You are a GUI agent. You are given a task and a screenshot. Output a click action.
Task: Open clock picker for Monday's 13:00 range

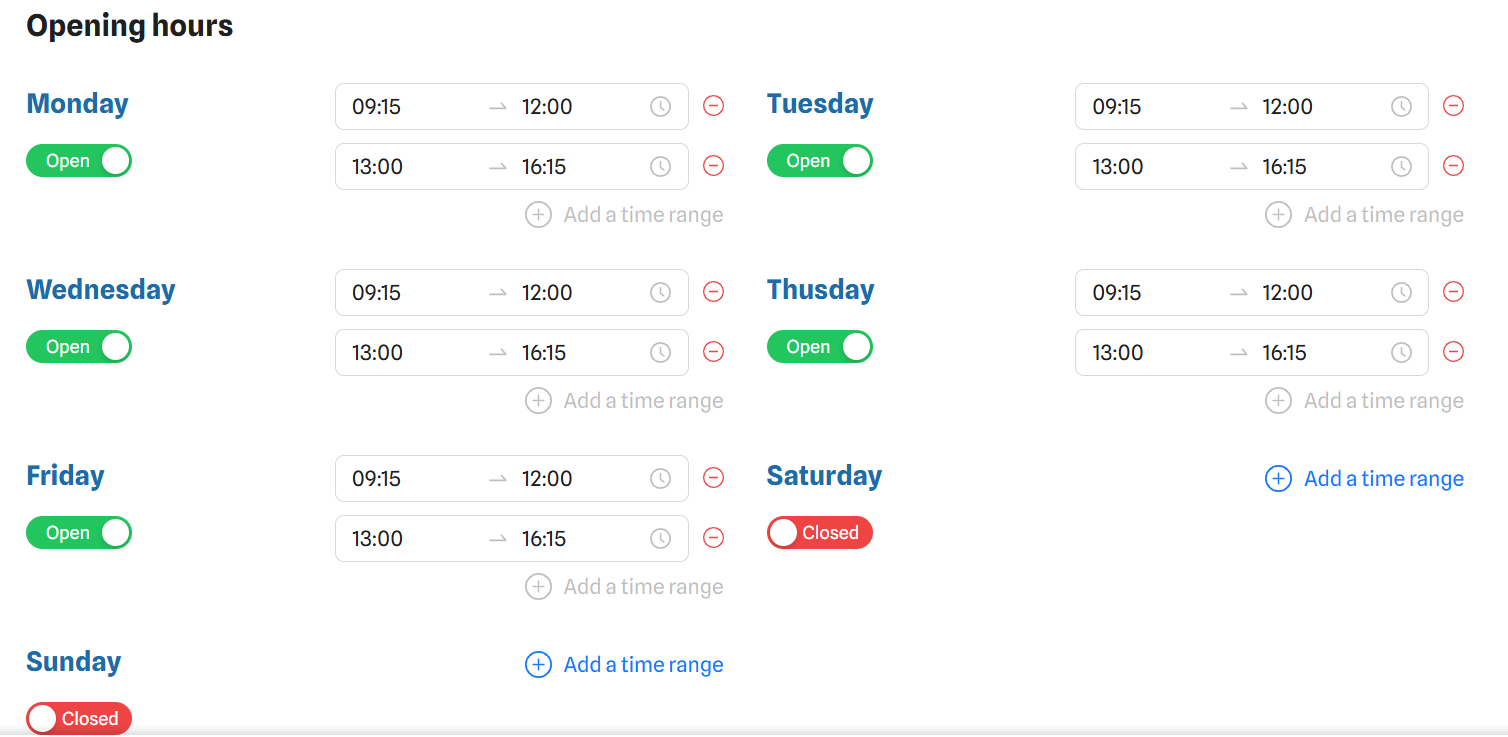[x=660, y=166]
